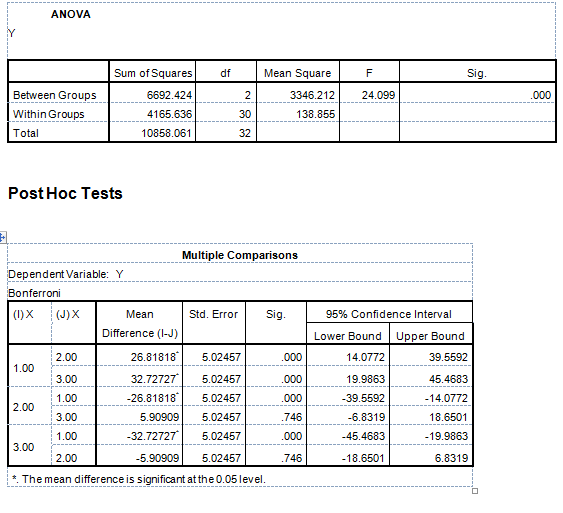Click the table move handle icon
Viewport: 563px width, 513px height.
[3, 237]
